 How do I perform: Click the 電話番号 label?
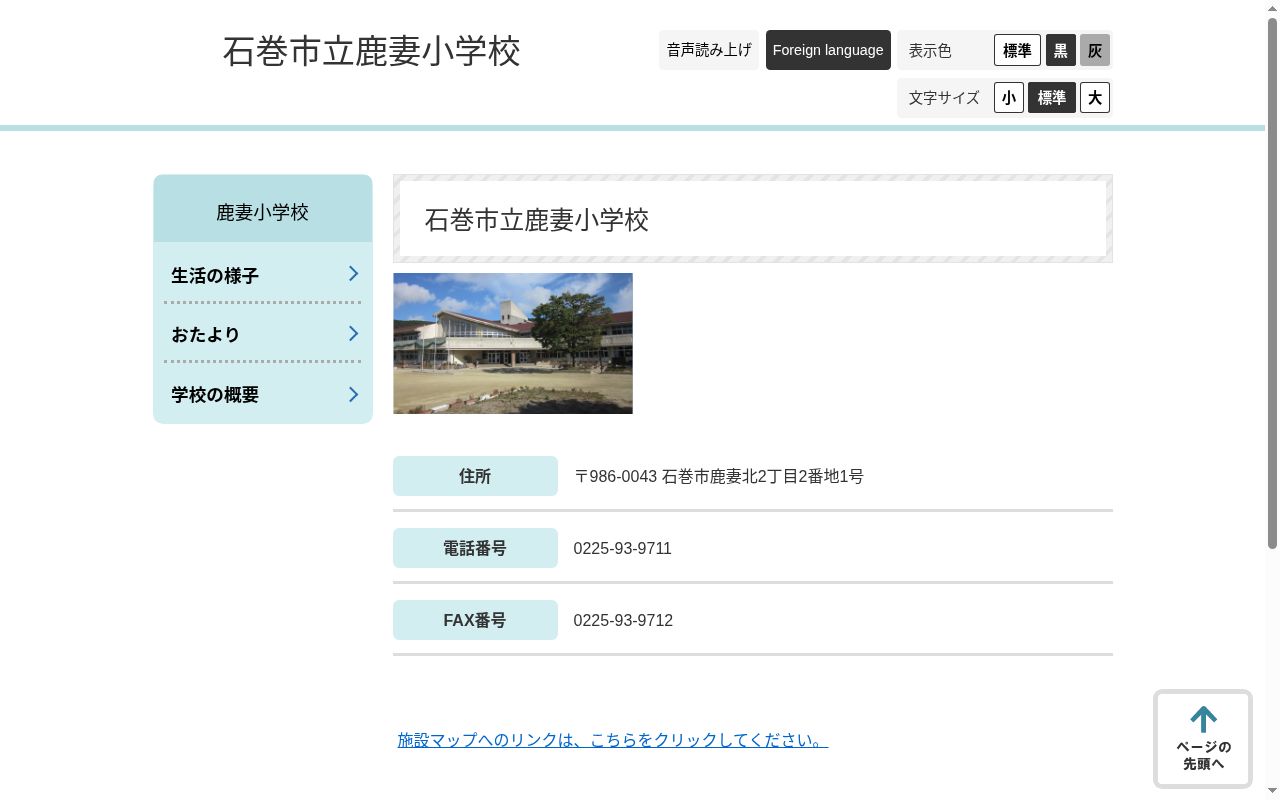[x=475, y=548]
